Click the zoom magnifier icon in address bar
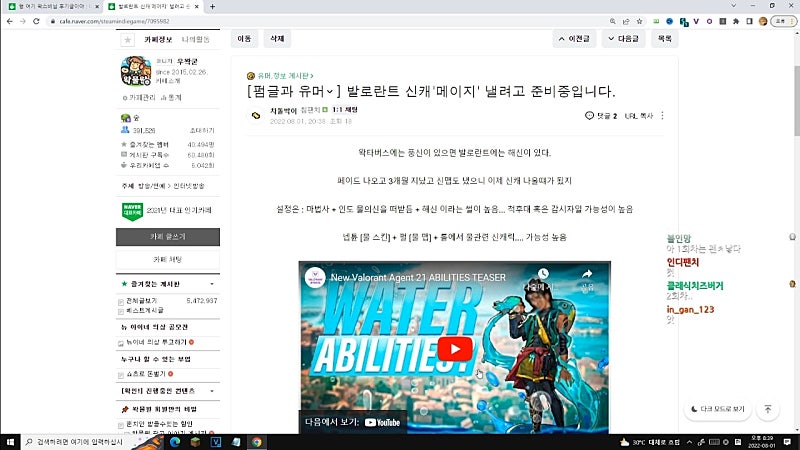Image resolution: width=800 pixels, height=450 pixels. (x=612, y=21)
